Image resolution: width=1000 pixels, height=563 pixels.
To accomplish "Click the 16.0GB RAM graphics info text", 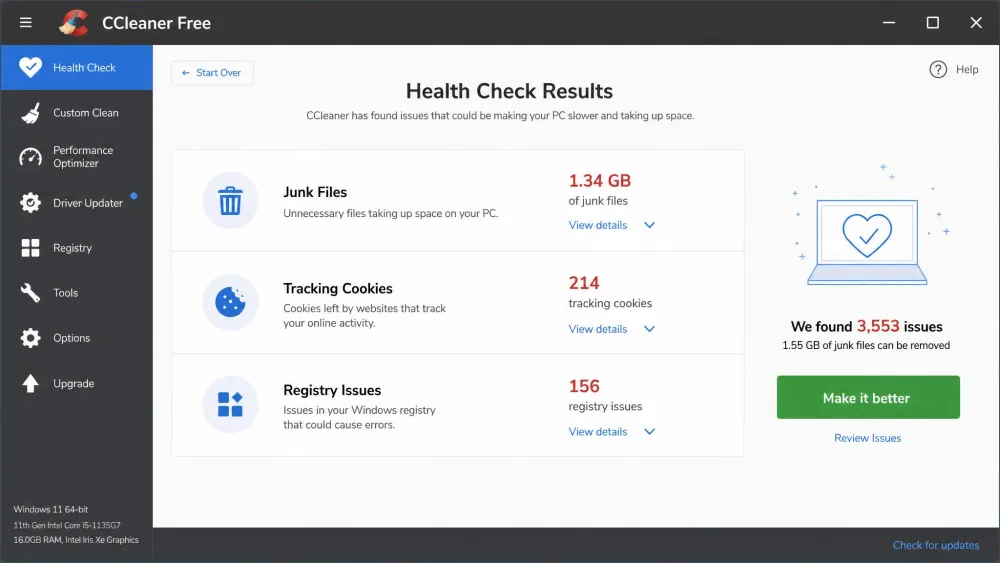I will pyautogui.click(x=76, y=540).
